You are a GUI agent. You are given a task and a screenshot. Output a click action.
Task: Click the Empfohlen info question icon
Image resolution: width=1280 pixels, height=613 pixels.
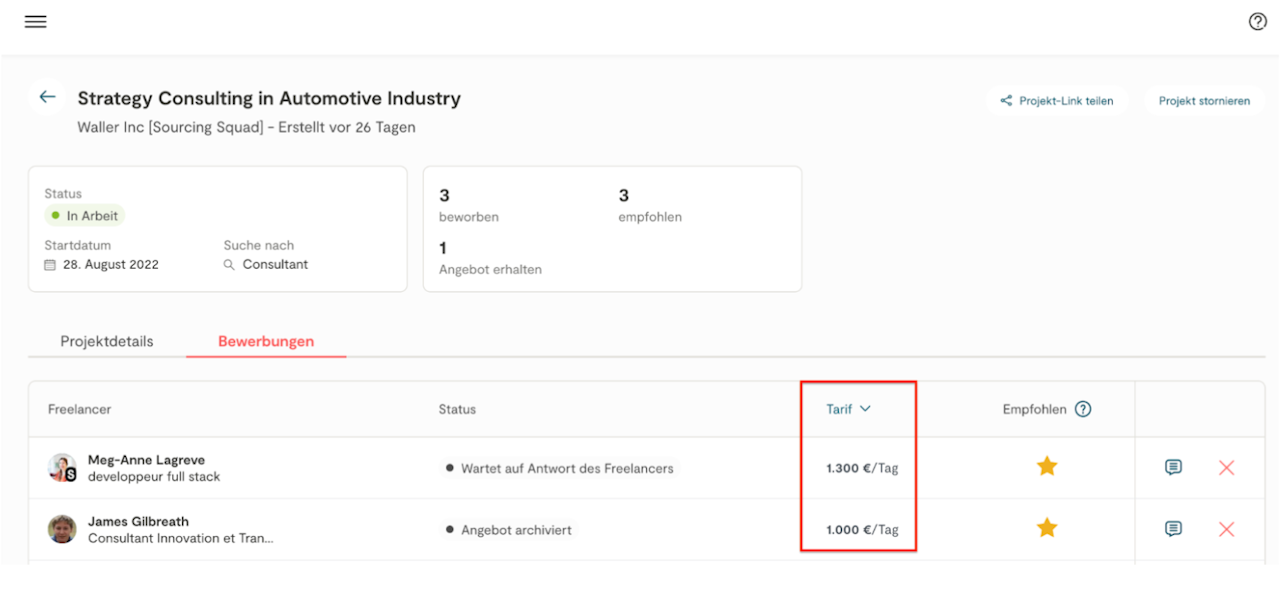pyautogui.click(x=1083, y=409)
